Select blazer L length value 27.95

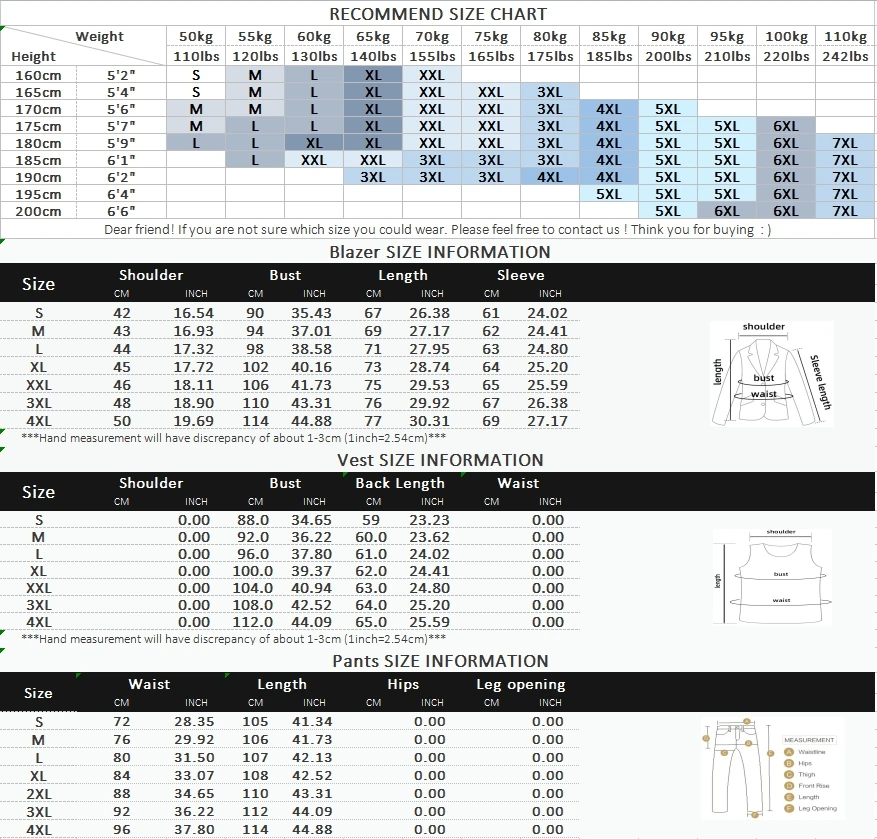(430, 348)
